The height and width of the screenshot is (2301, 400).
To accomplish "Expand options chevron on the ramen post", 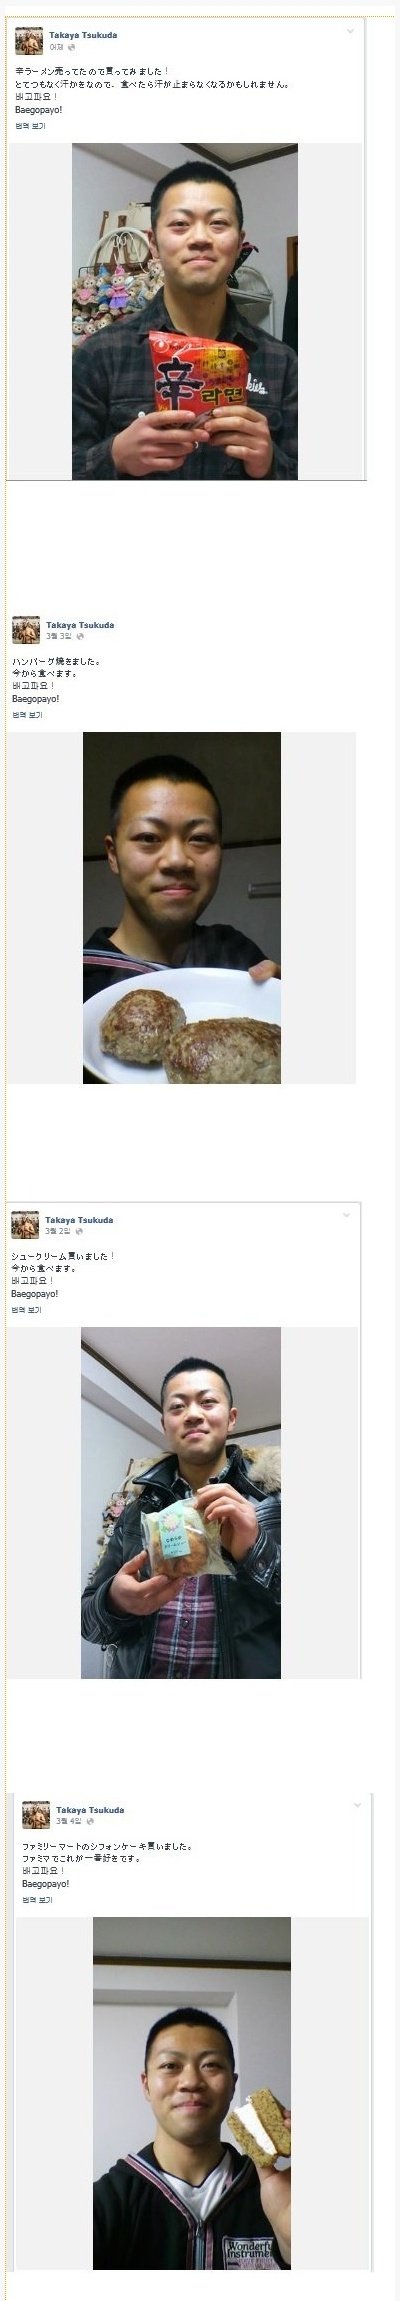I will 350,31.
